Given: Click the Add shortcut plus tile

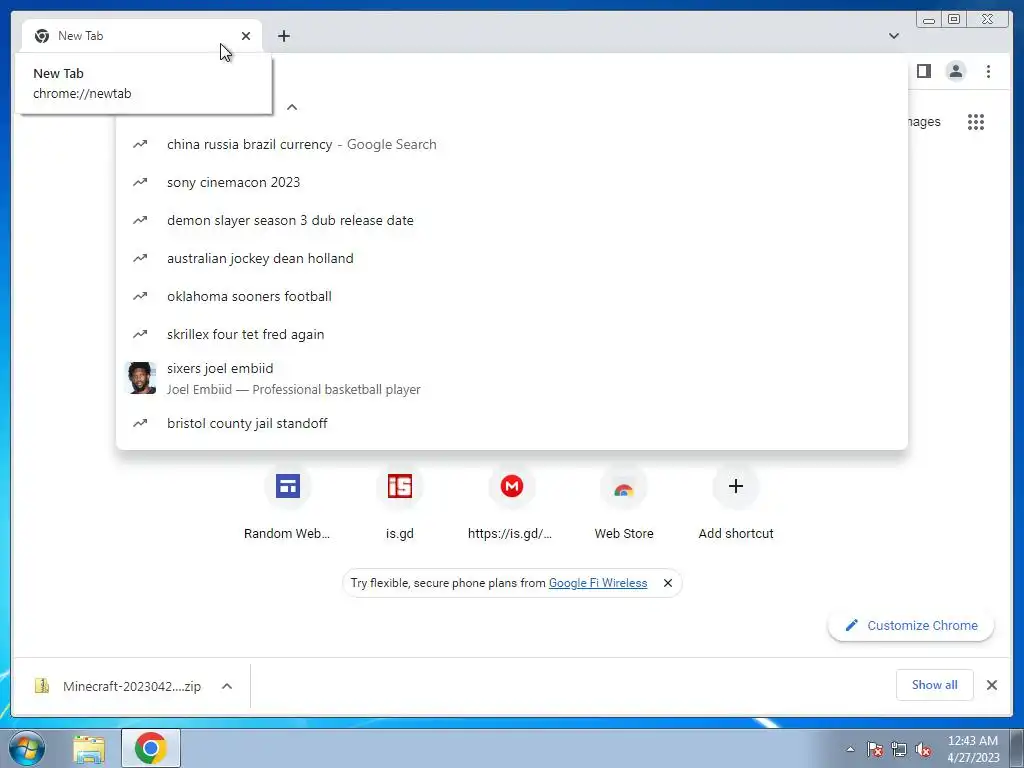Looking at the screenshot, I should coord(736,504).
